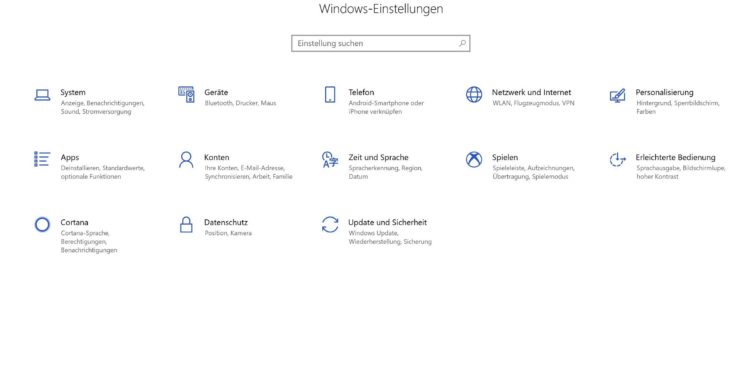This screenshot has height=375, width=750.
Task: Select the Update und Sicherheit arrows icon
Action: click(330, 224)
